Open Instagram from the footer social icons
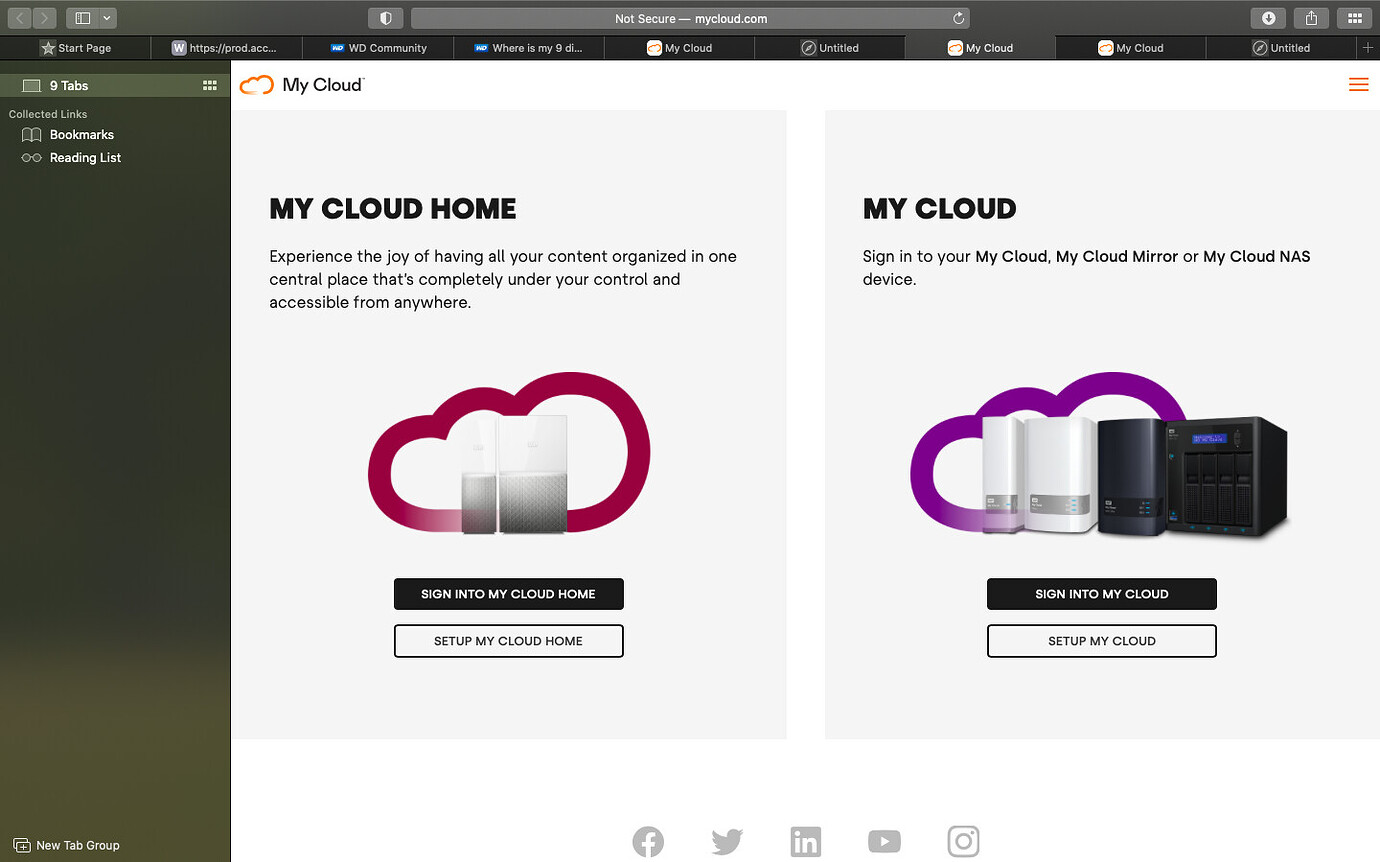 coord(963,841)
